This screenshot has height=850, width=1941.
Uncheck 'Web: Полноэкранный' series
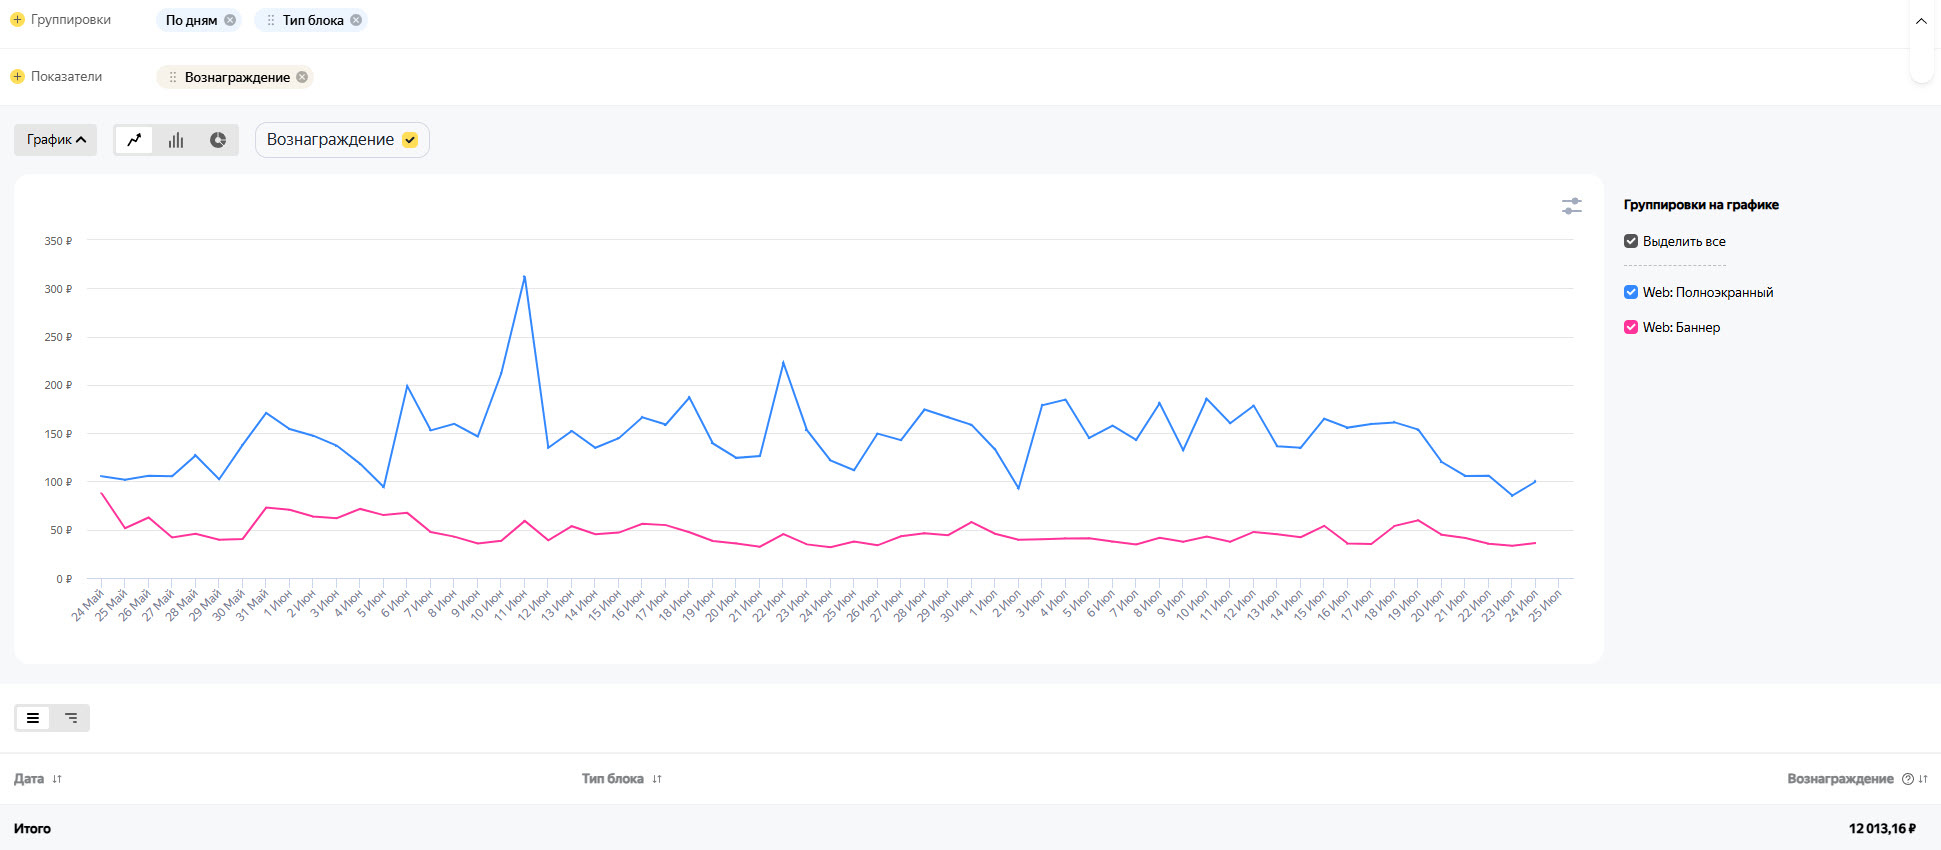[x=1631, y=292]
